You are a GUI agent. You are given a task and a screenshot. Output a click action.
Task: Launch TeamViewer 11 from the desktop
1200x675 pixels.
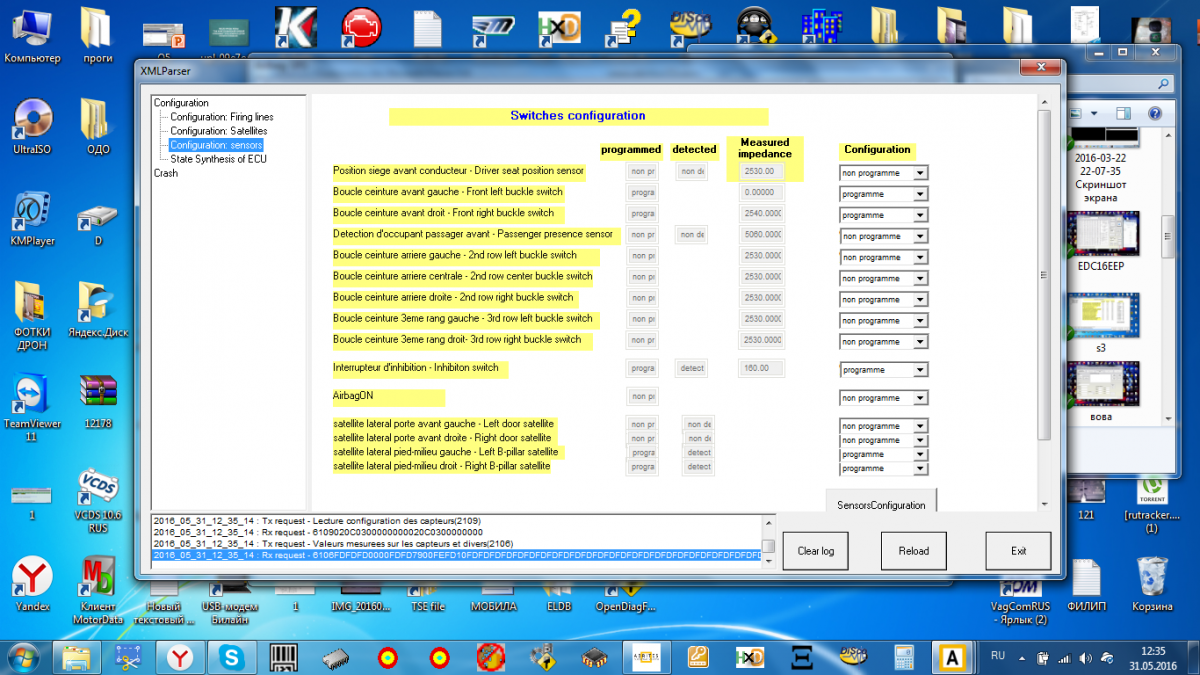click(32, 406)
